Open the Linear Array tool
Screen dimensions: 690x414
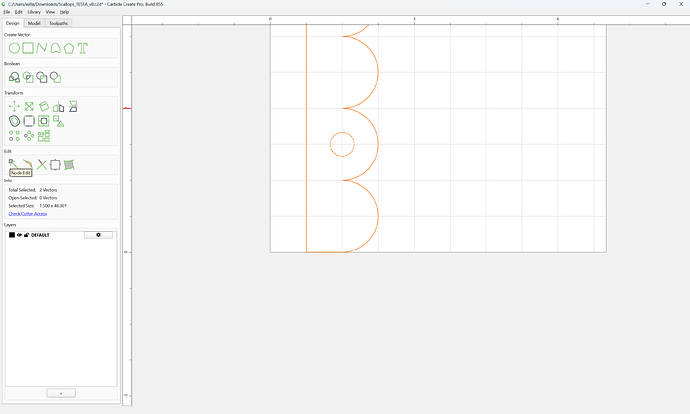tap(15, 136)
